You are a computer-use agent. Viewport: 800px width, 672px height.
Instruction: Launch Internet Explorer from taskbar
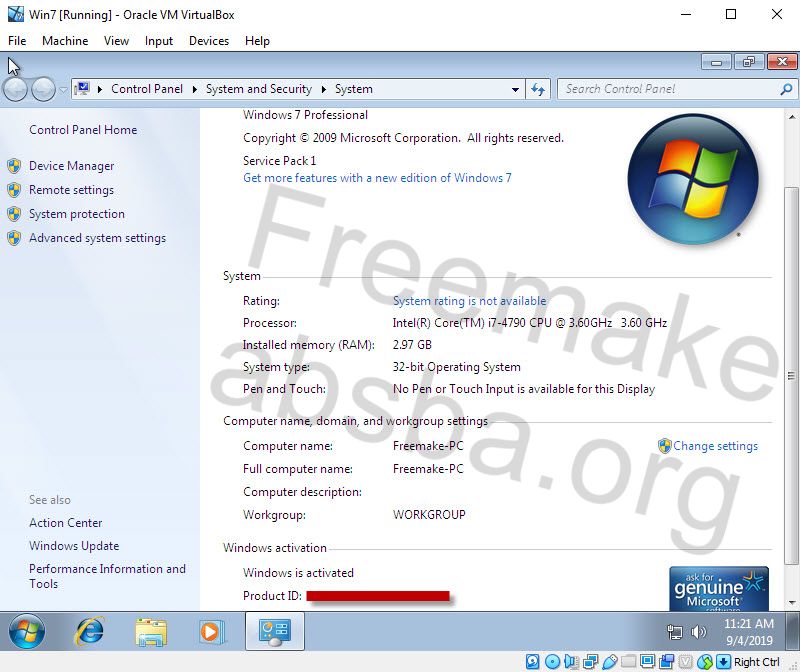90,632
